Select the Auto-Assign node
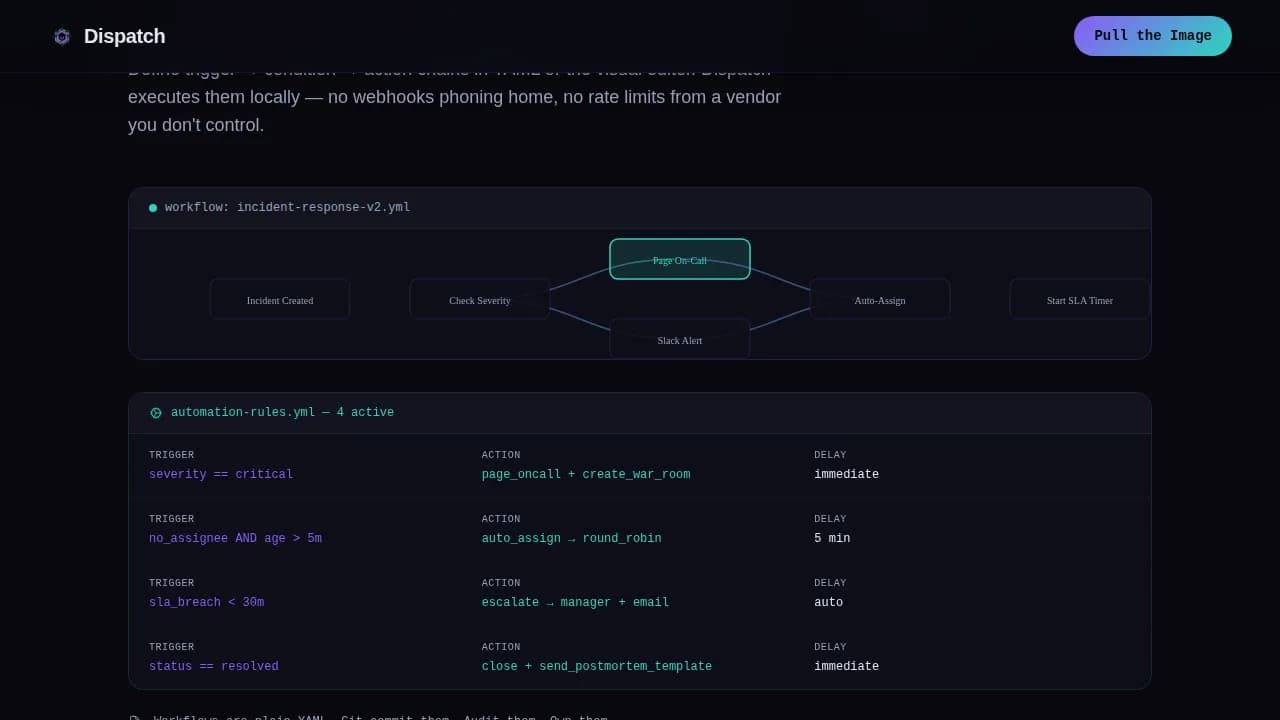1280x720 pixels. coord(880,299)
